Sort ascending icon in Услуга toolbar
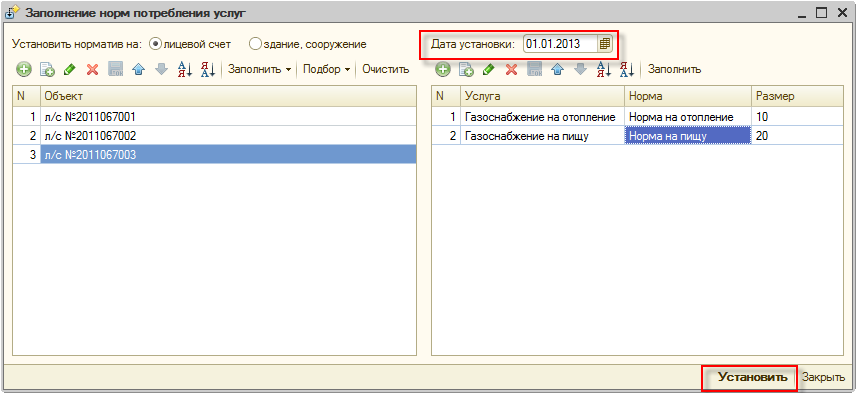This screenshot has height=393, width=856. pos(603,69)
